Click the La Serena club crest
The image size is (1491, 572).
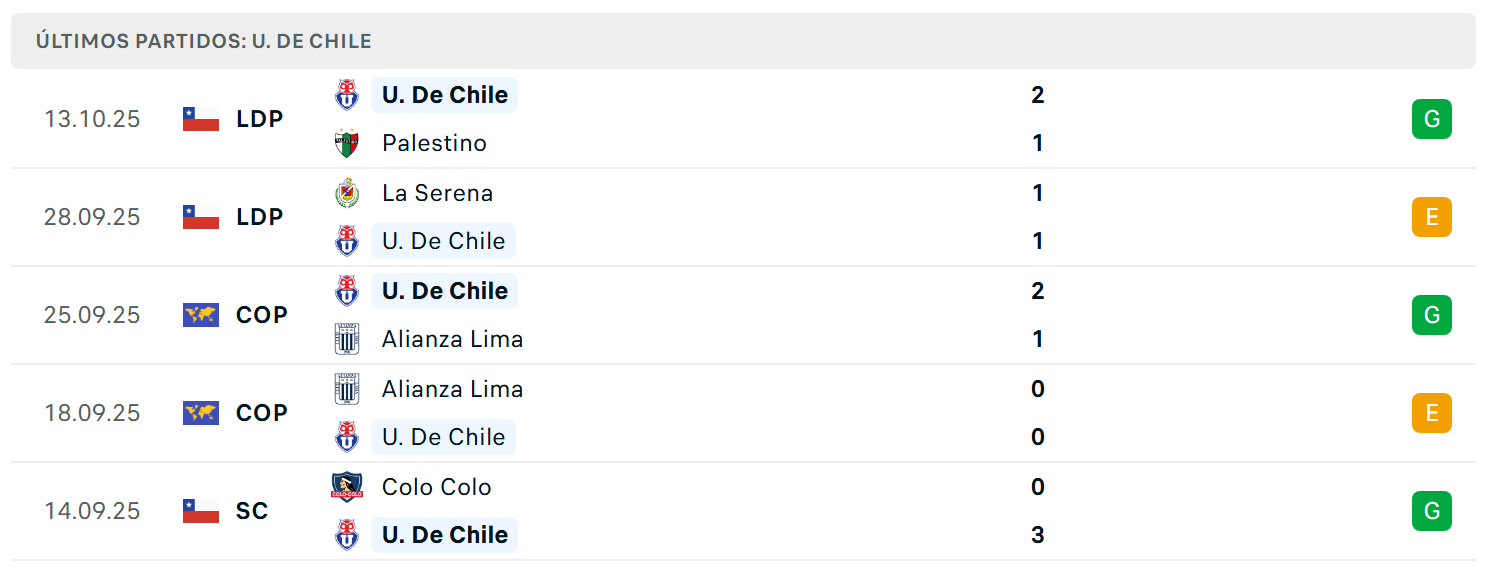click(x=347, y=193)
